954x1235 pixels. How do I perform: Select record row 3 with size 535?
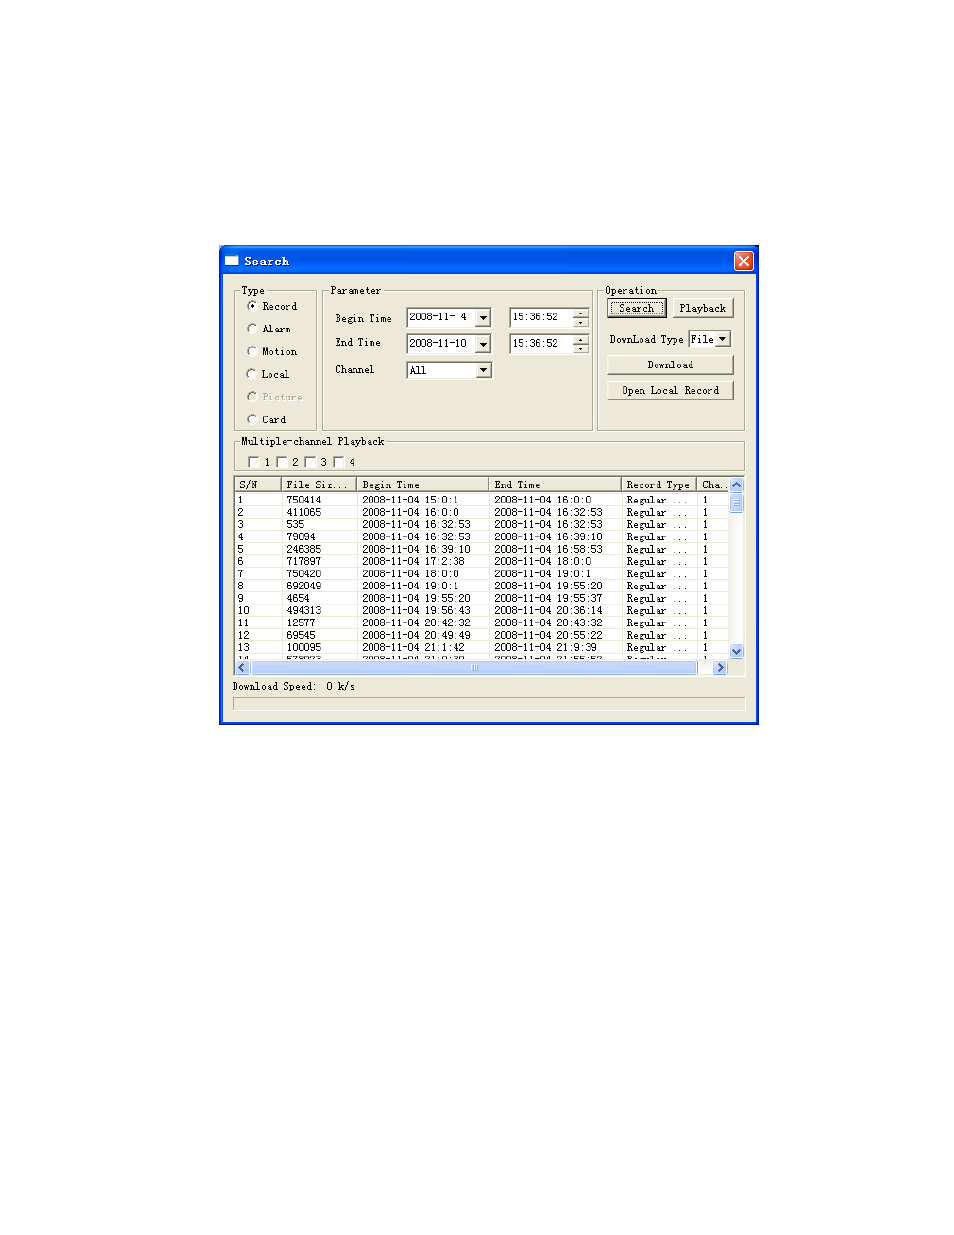point(482,524)
